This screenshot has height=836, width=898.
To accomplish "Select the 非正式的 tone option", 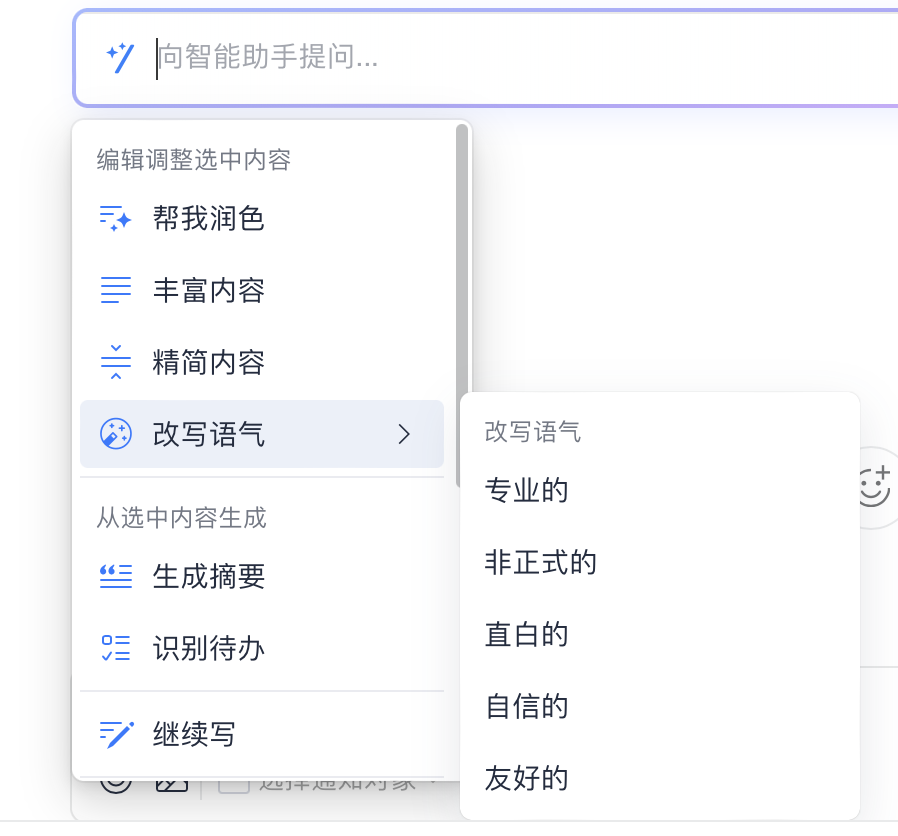I will 540,562.
